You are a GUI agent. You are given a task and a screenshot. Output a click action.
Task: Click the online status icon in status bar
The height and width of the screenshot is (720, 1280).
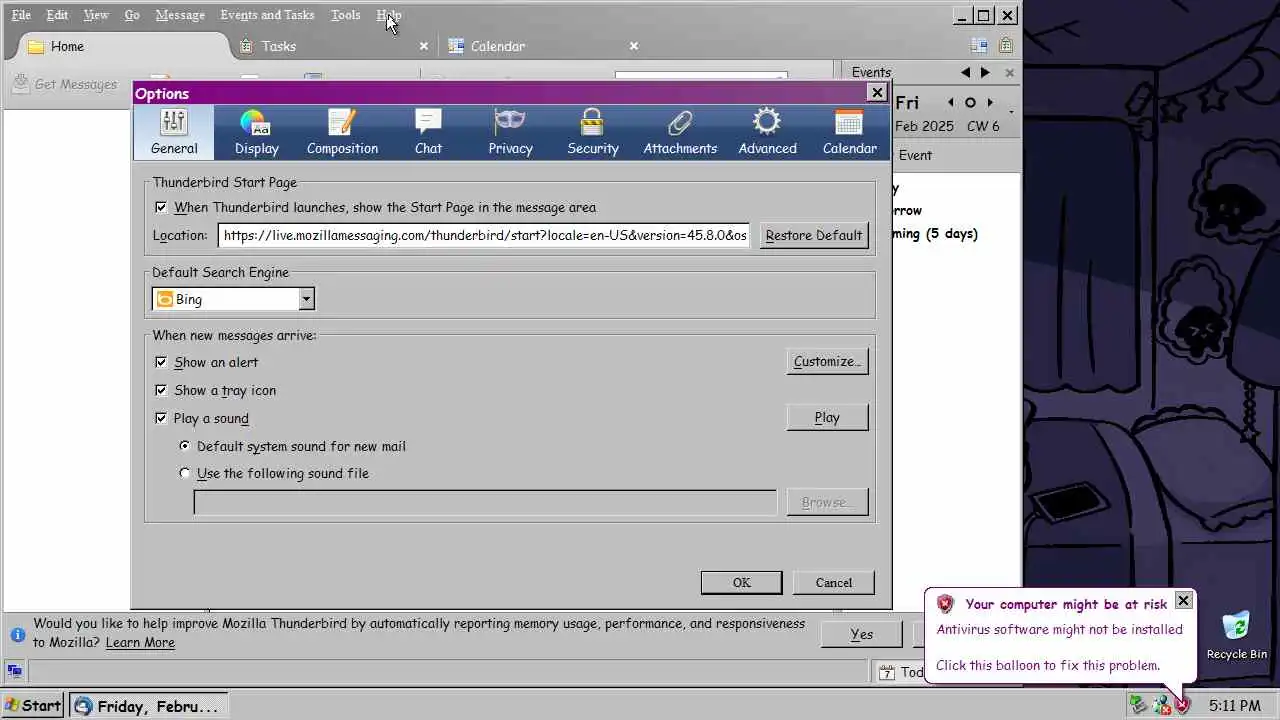[x=14, y=671]
